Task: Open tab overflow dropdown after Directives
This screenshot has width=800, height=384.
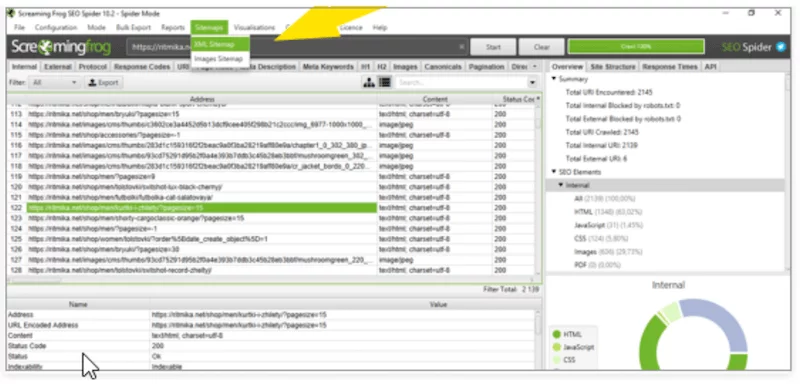Action: (534, 67)
